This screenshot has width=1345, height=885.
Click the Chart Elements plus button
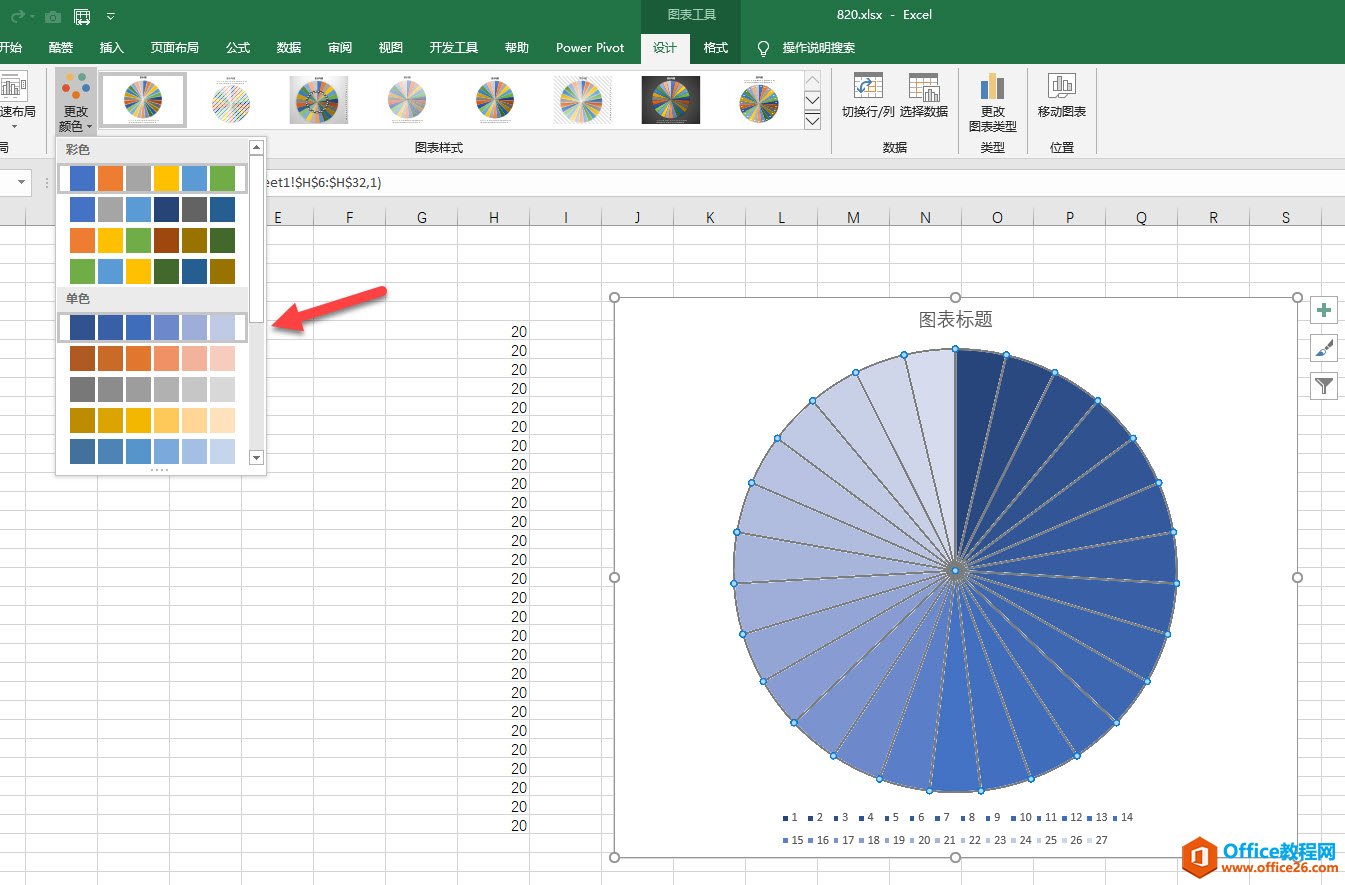(1324, 311)
